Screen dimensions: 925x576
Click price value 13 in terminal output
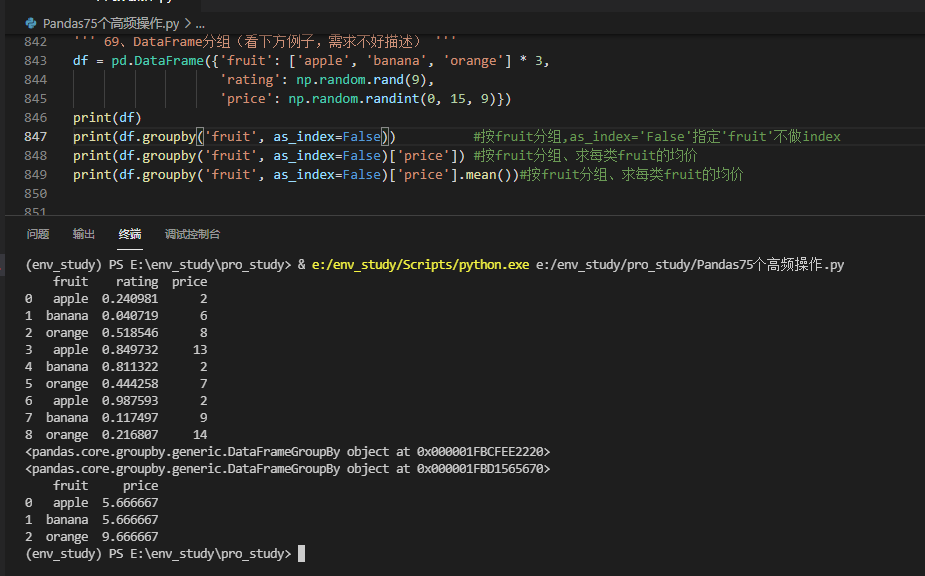pyautogui.click(x=200, y=350)
